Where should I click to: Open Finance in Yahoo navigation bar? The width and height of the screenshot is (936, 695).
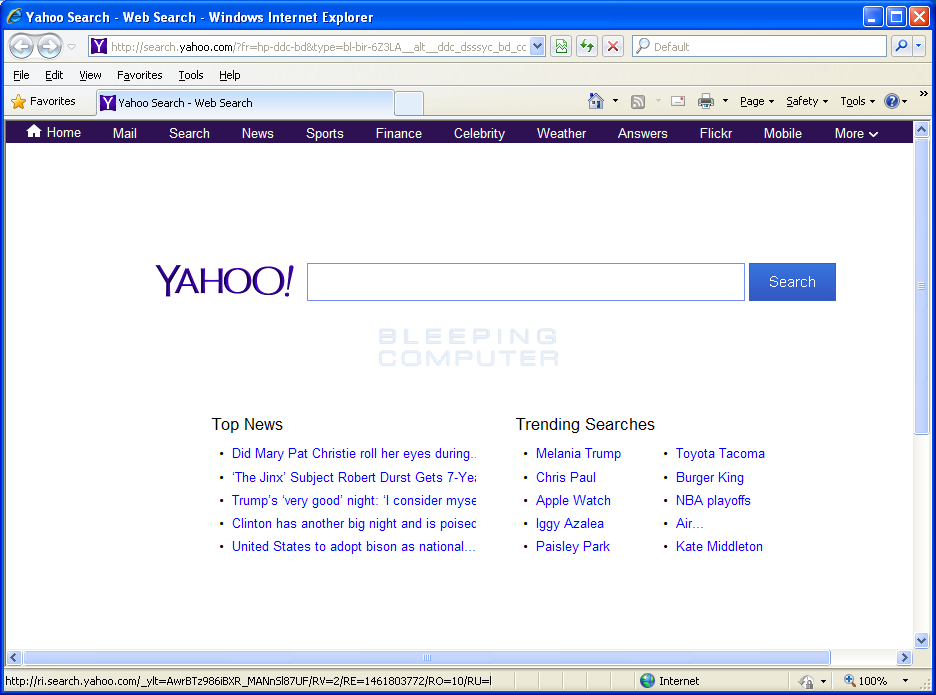399,133
